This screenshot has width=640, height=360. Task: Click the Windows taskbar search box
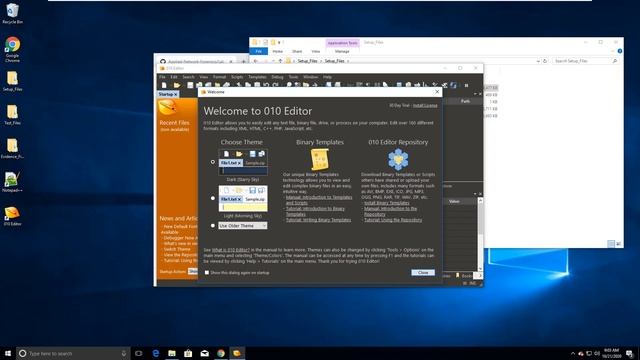click(73, 353)
